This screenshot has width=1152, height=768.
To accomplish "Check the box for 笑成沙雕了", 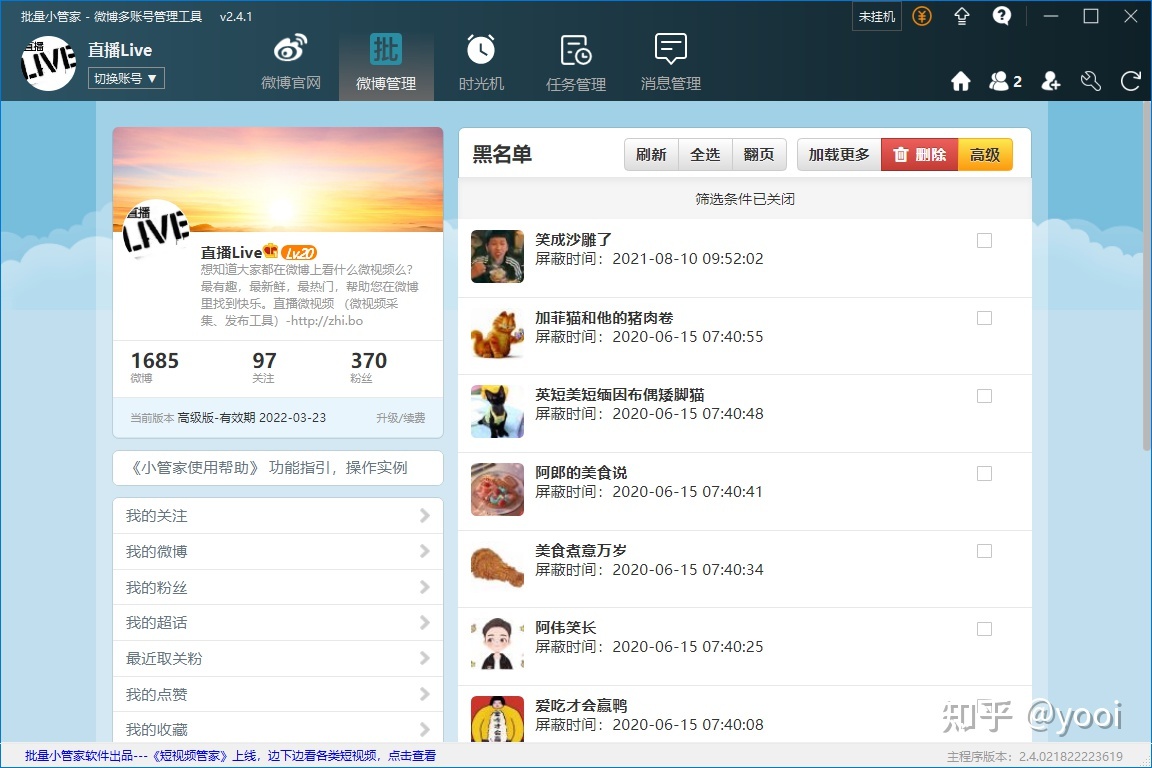I will click(984, 240).
